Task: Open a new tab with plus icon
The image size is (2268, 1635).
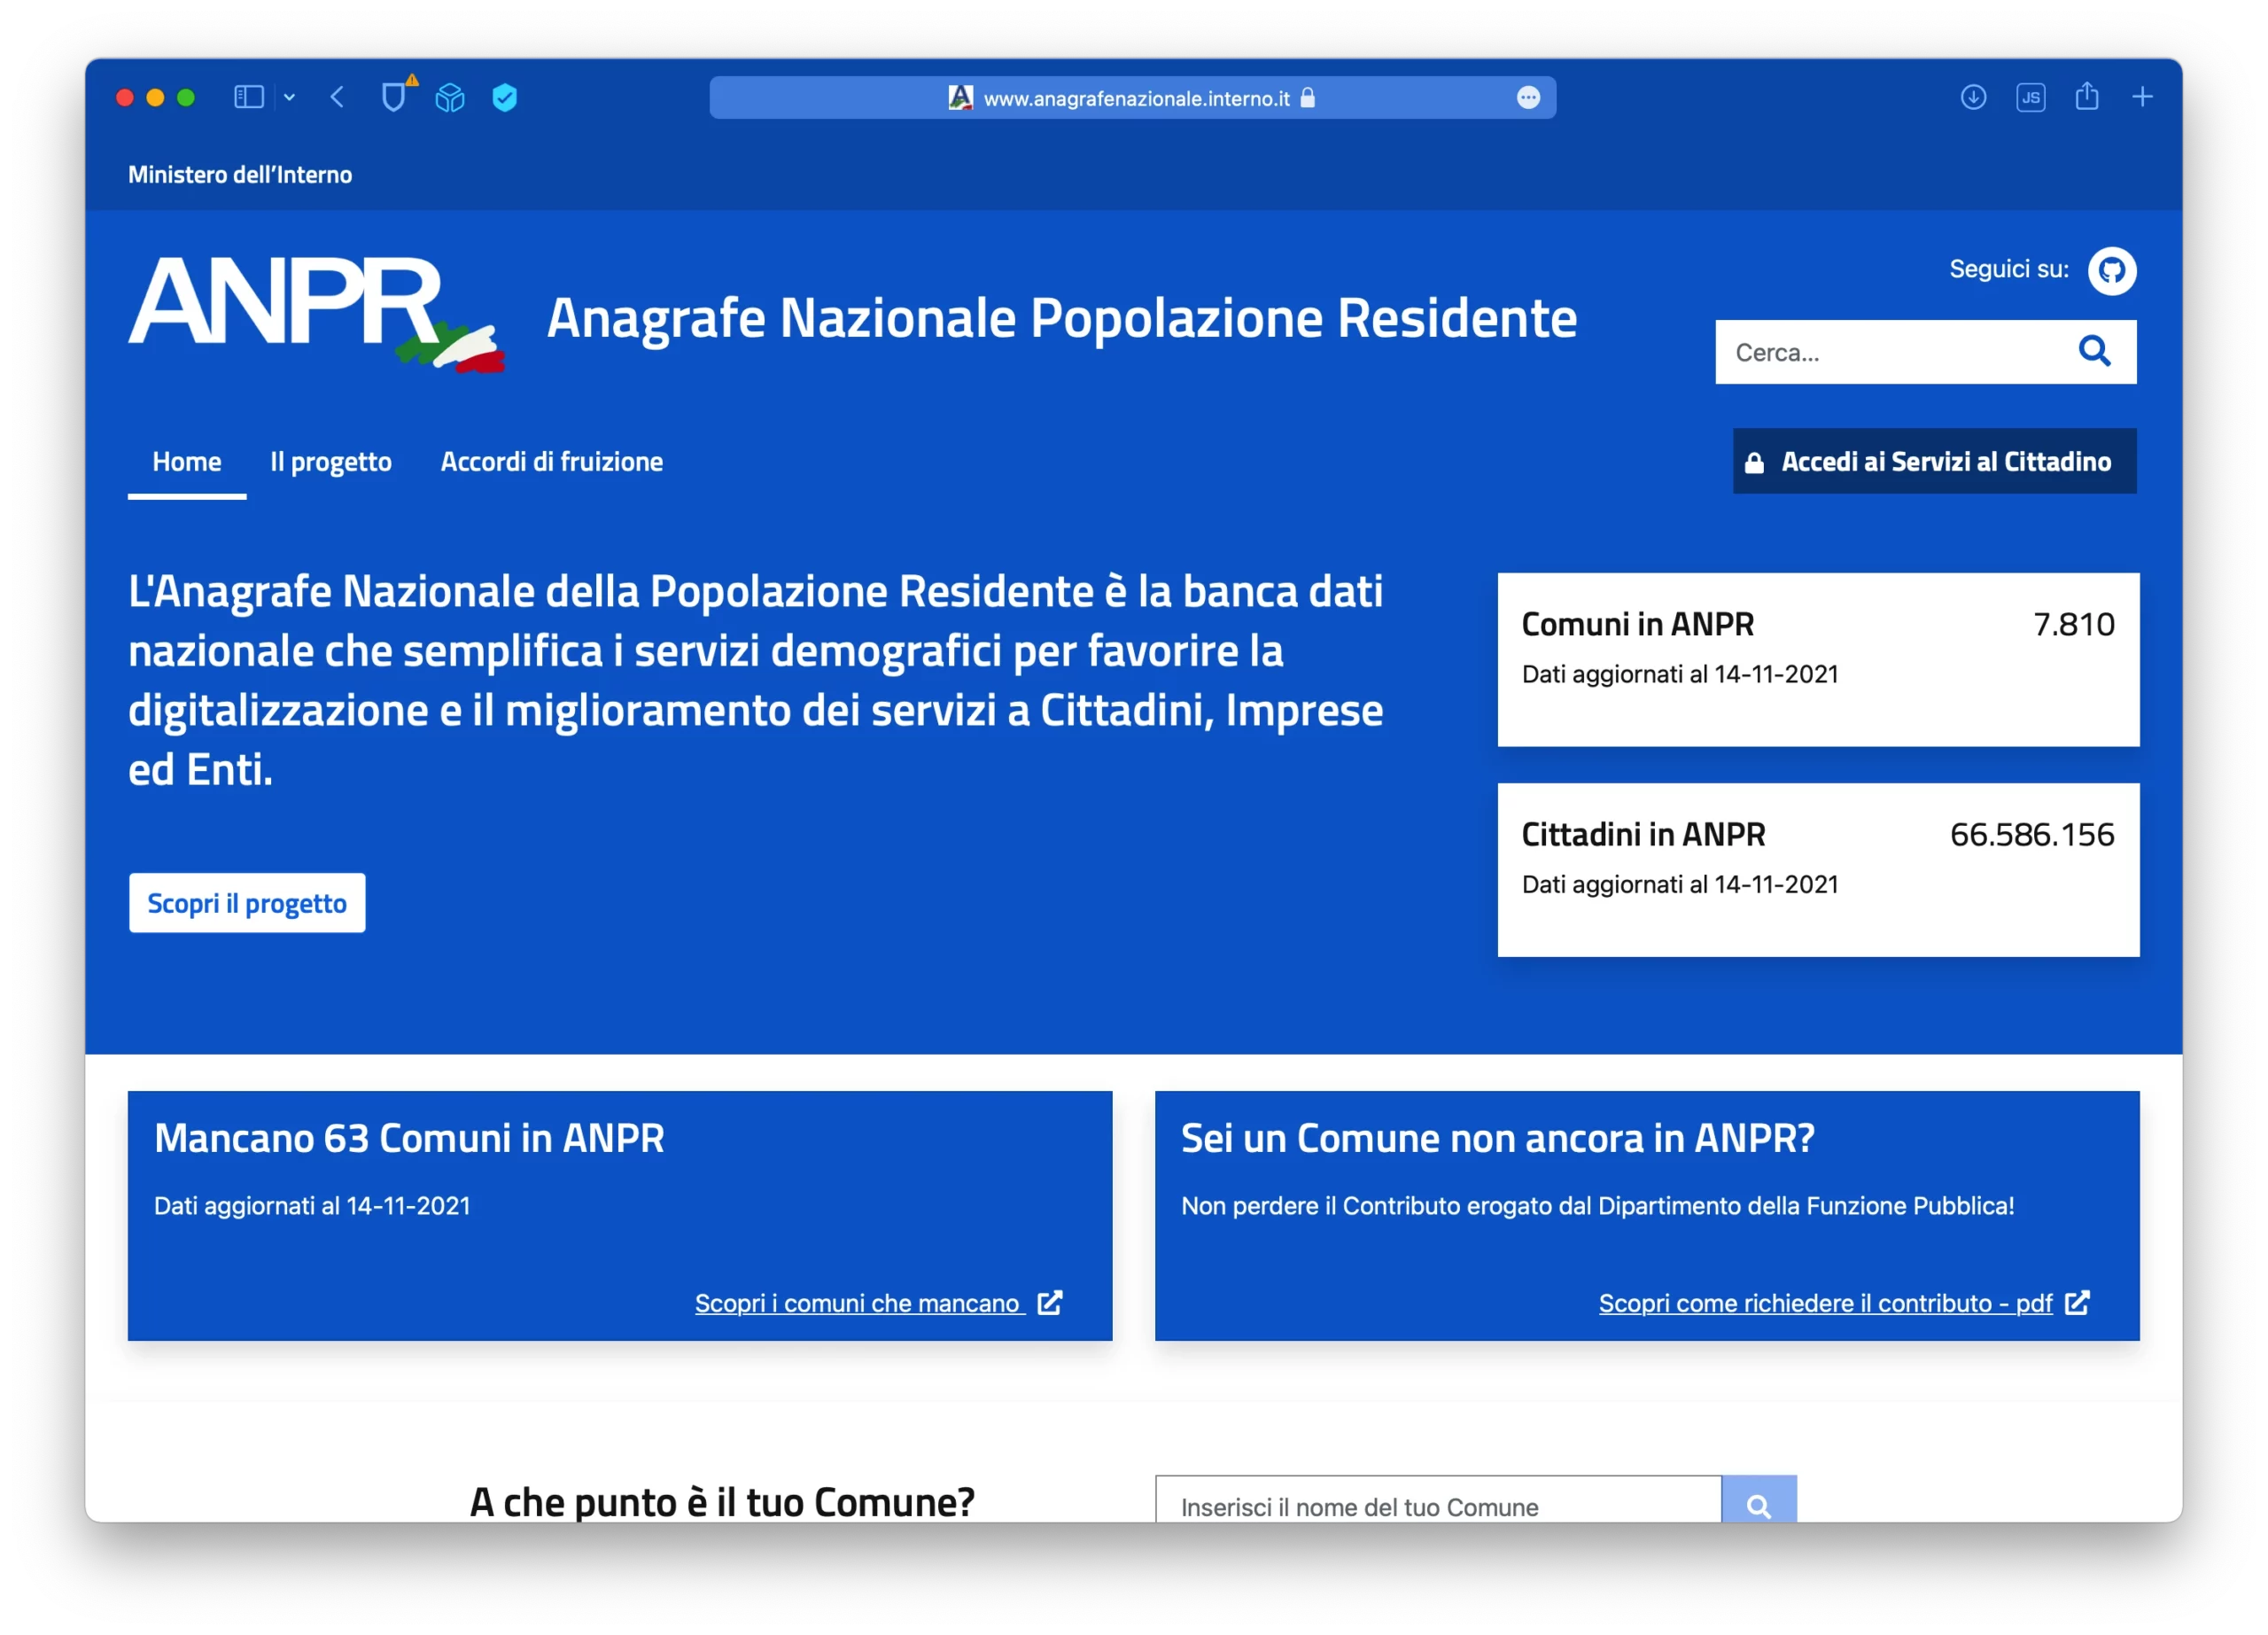Action: point(2142,97)
